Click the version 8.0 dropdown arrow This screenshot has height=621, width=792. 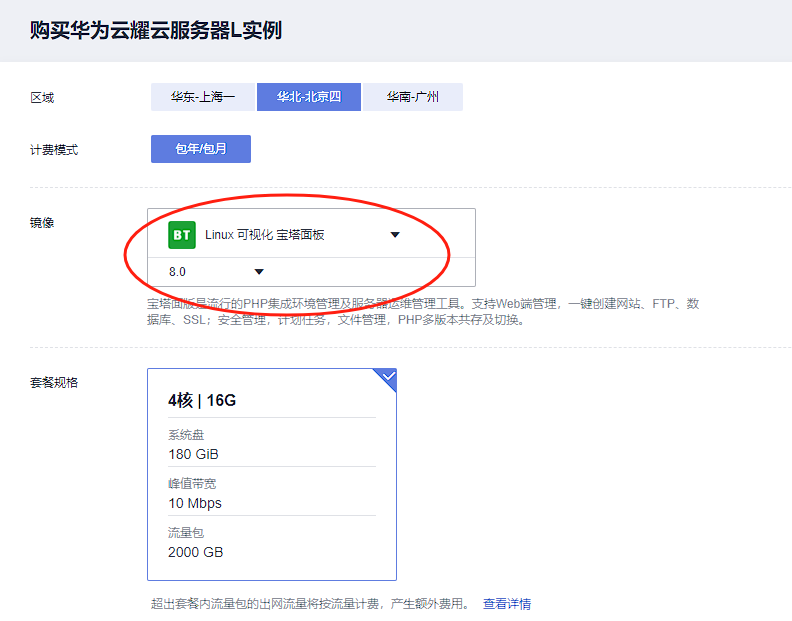pos(259,272)
